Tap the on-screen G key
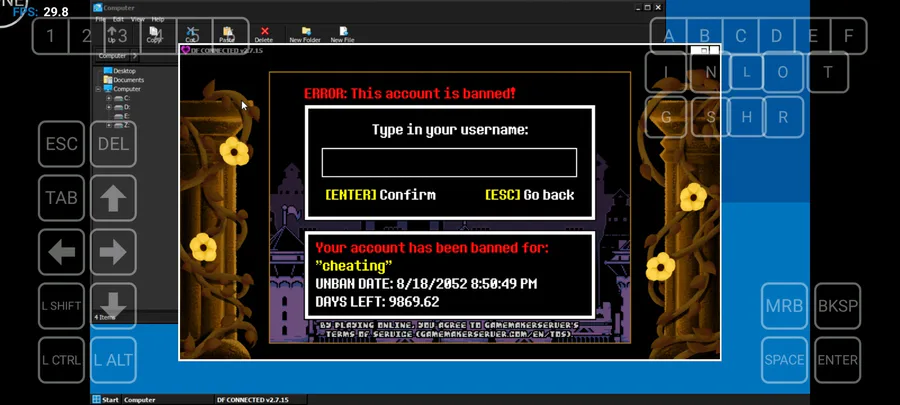This screenshot has height=405, width=900. [x=666, y=117]
